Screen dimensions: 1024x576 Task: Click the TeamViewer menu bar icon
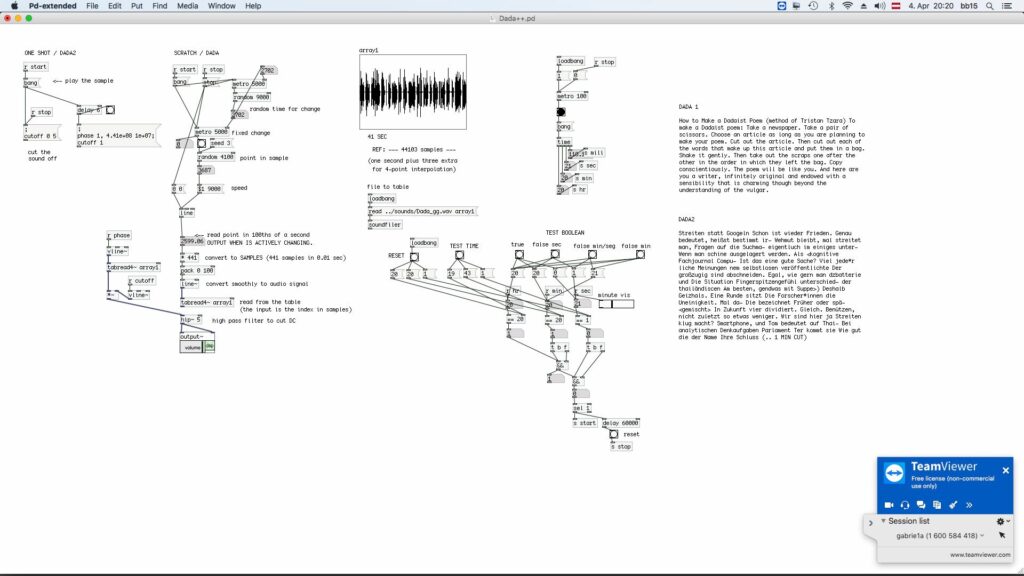click(x=781, y=6)
